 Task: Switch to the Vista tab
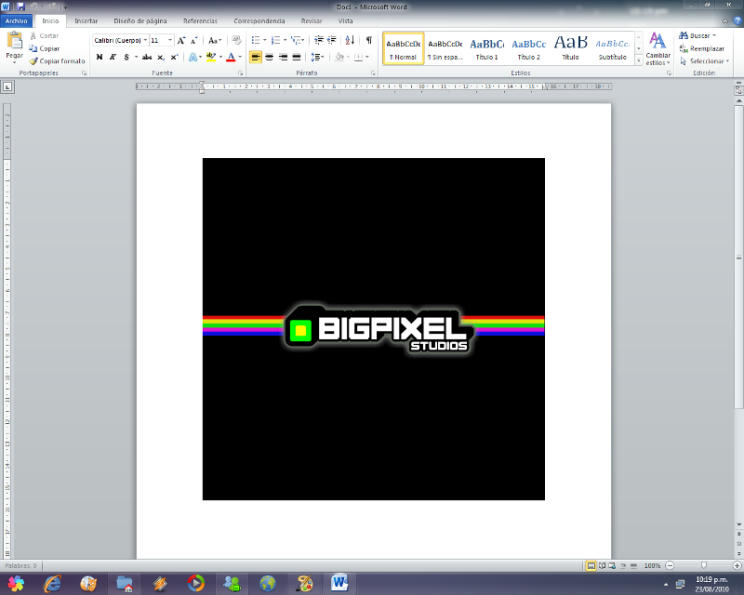[345, 21]
